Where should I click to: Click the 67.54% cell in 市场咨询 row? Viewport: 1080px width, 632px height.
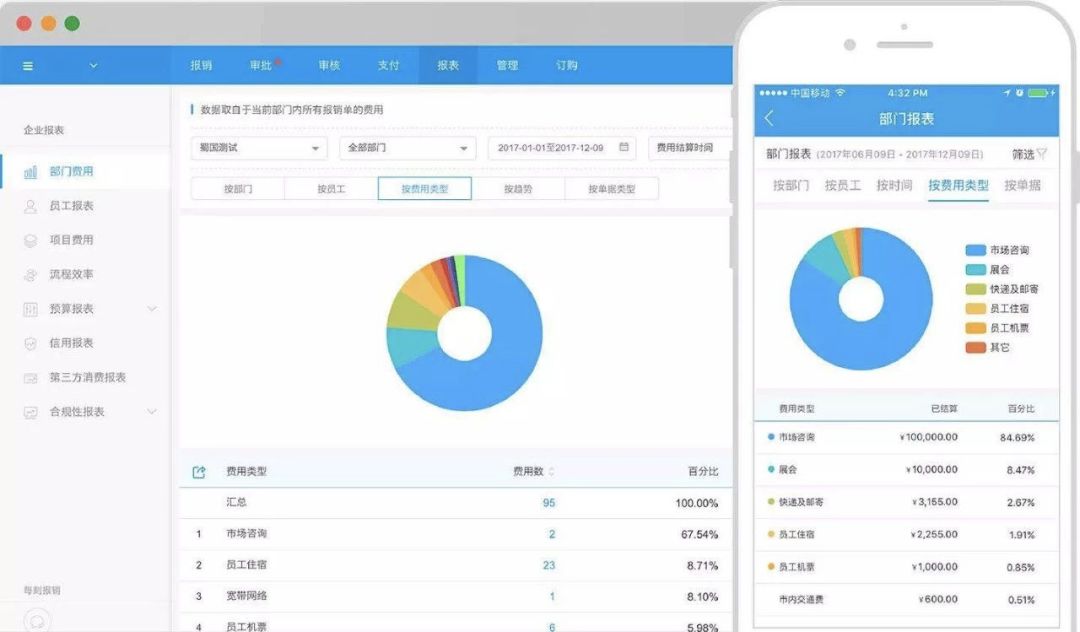point(699,534)
